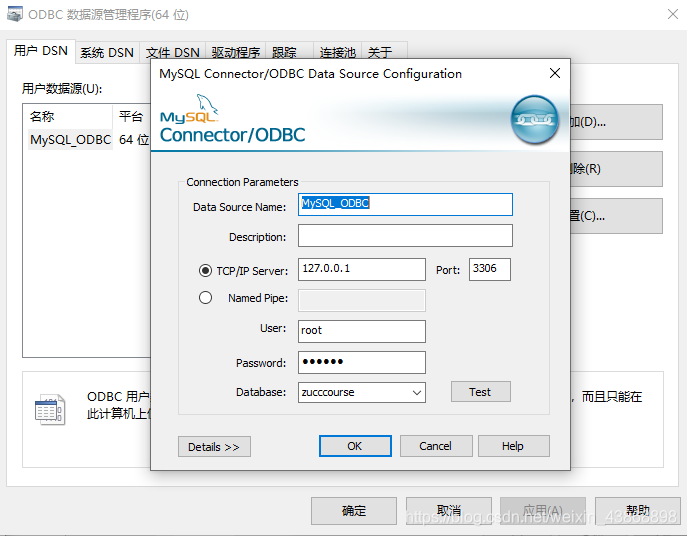Click the Port field showing 3306

pos(490,269)
